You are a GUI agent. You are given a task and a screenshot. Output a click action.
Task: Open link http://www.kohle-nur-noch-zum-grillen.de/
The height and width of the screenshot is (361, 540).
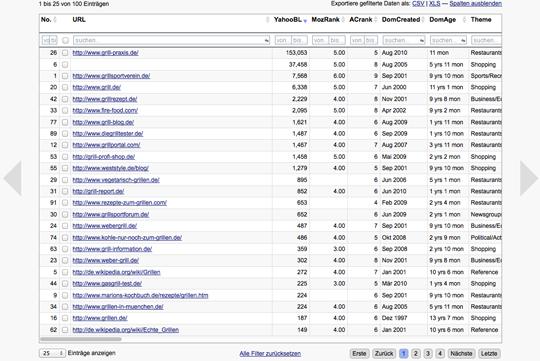tap(127, 238)
